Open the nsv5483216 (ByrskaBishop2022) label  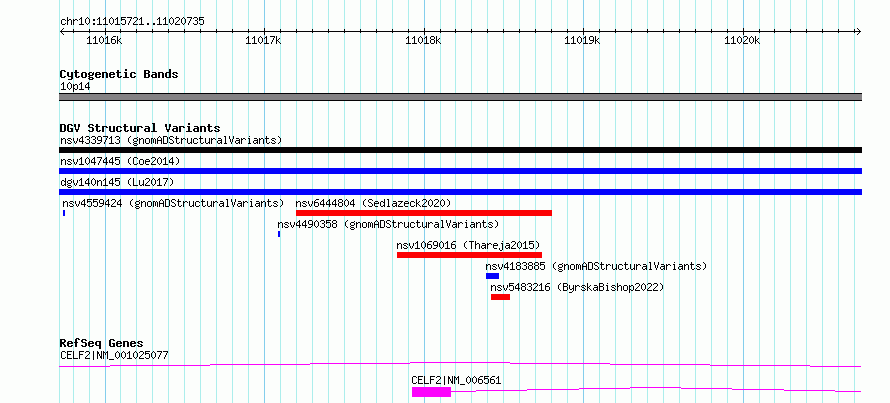point(577,287)
